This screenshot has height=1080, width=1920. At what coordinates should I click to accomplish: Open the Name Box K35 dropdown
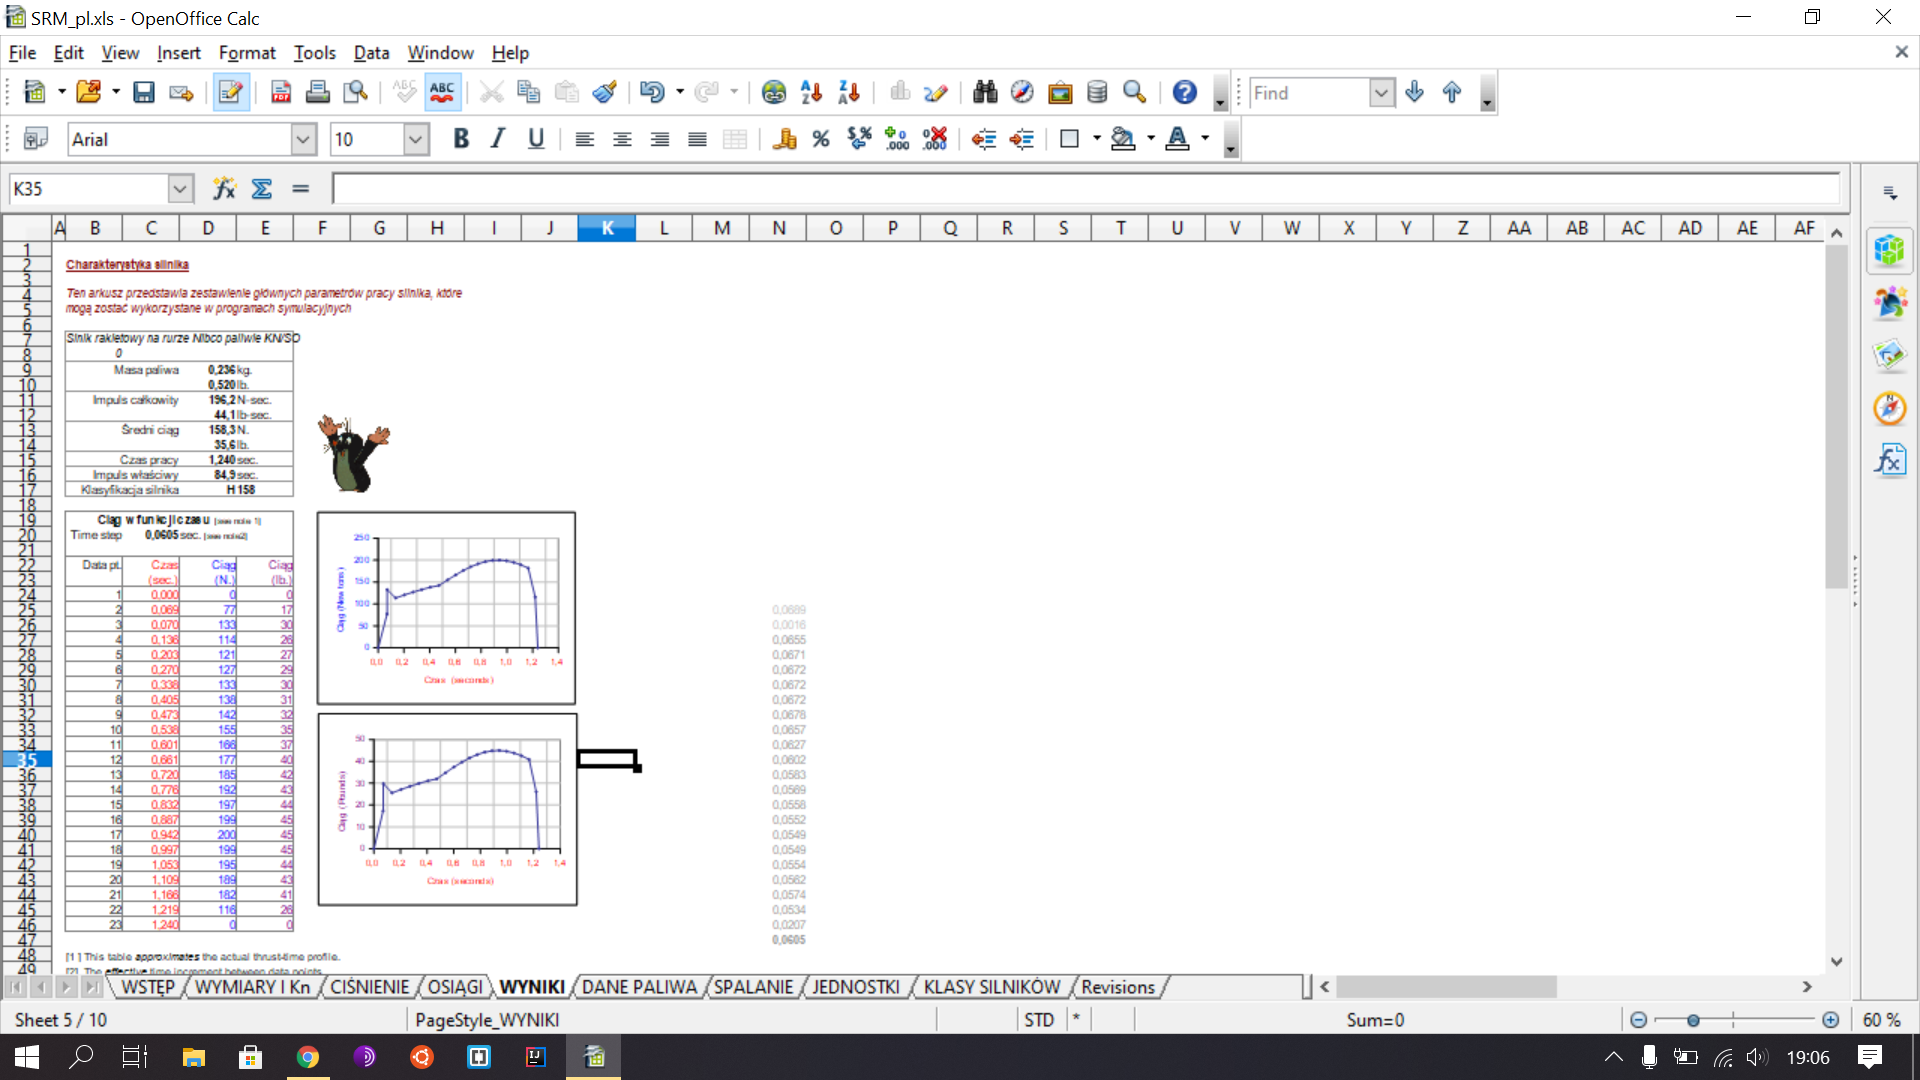coord(180,189)
